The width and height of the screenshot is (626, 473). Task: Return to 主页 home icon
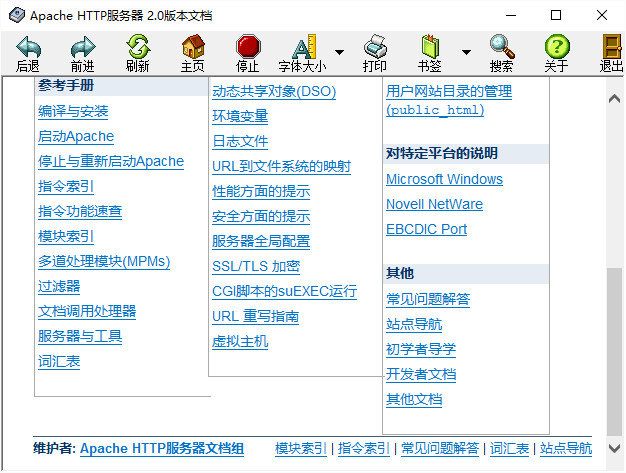coord(193,54)
